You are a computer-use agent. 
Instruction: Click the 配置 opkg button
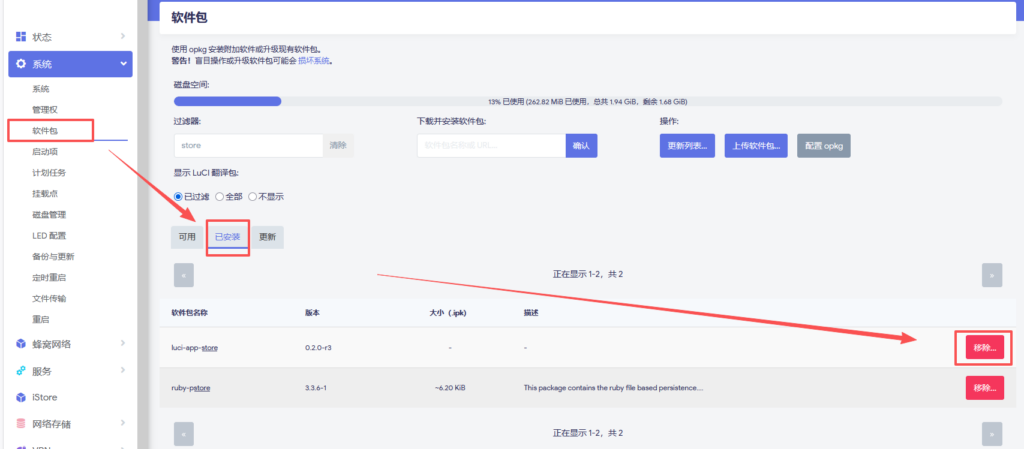pos(824,146)
